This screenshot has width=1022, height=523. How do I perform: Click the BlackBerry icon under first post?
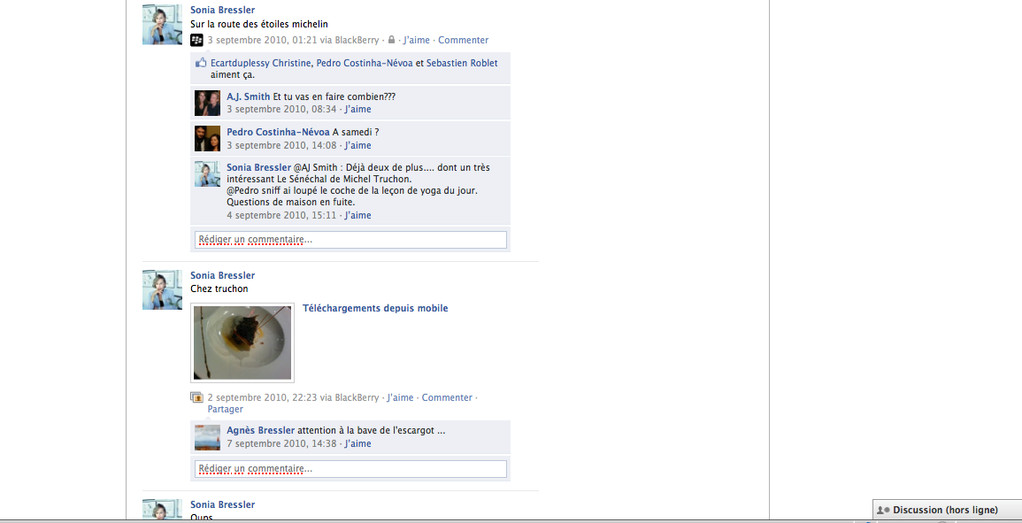click(x=196, y=40)
